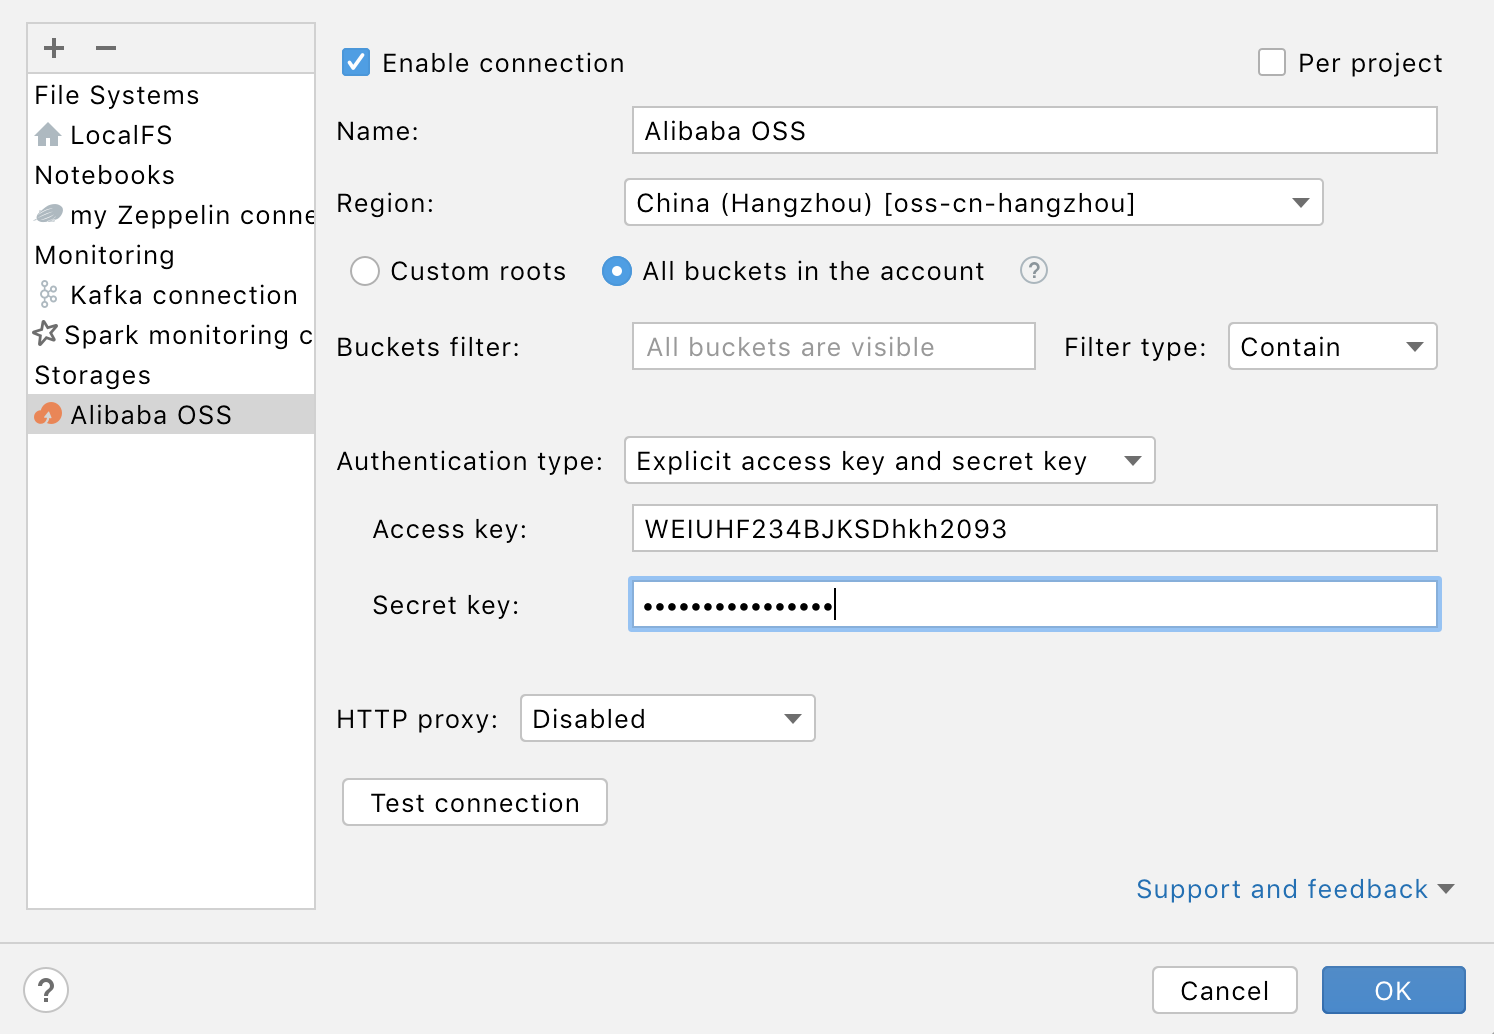Open the Region dropdown
Viewport: 1494px width, 1034px height.
973,202
